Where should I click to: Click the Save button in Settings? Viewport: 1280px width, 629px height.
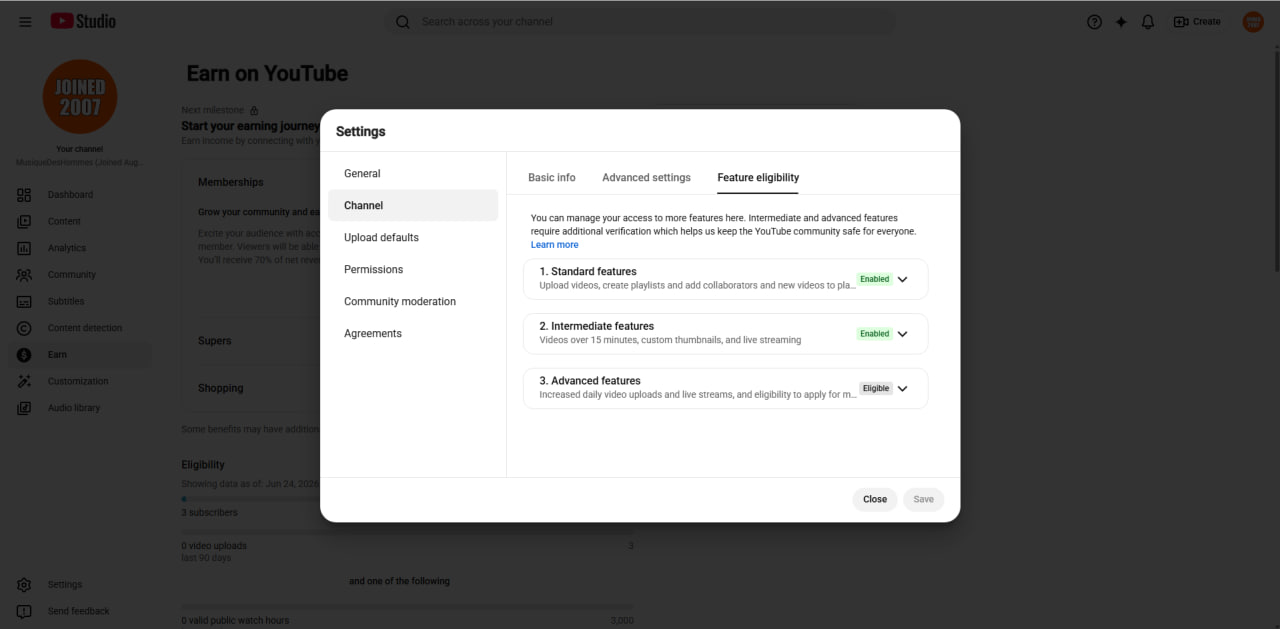coord(924,499)
